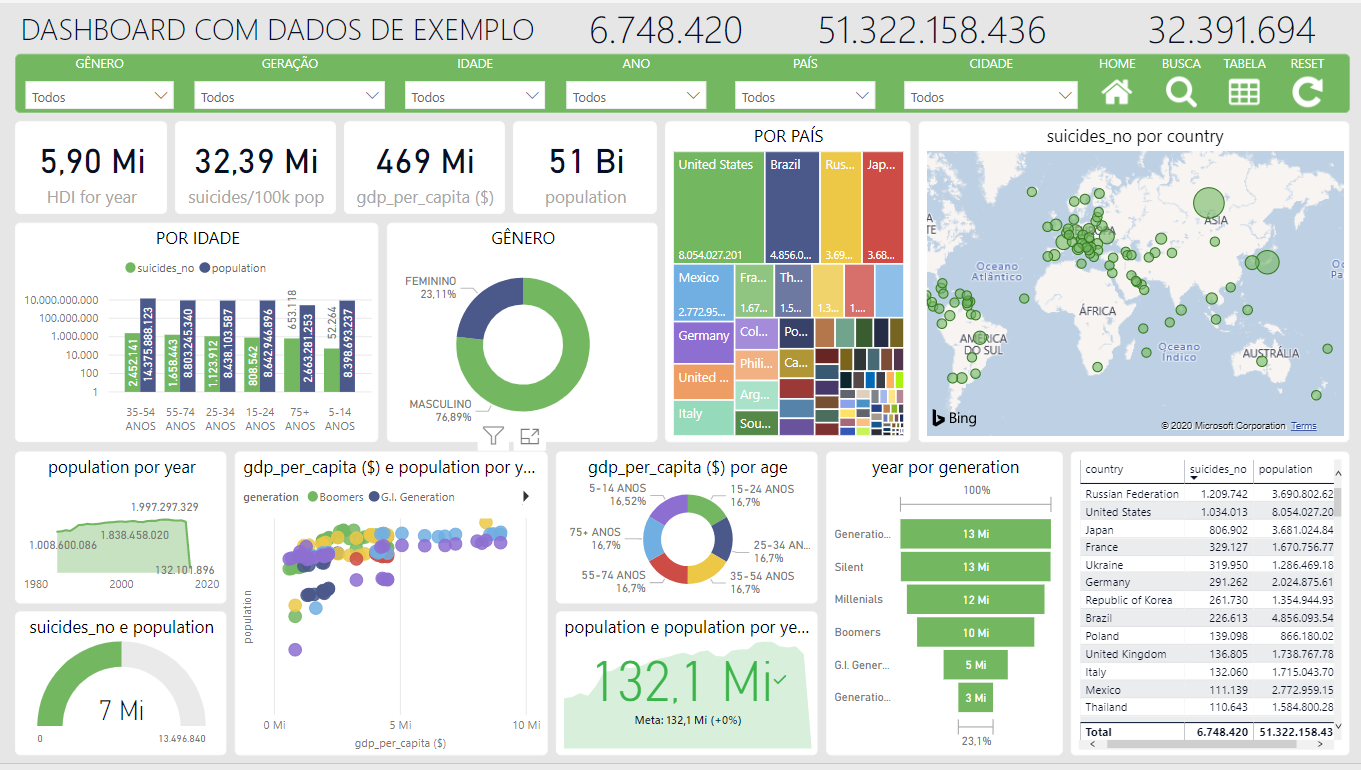The height and width of the screenshot is (770, 1361).
Task: Select the 5 Mi G.I. Gener... funnel bar
Action: point(975,665)
